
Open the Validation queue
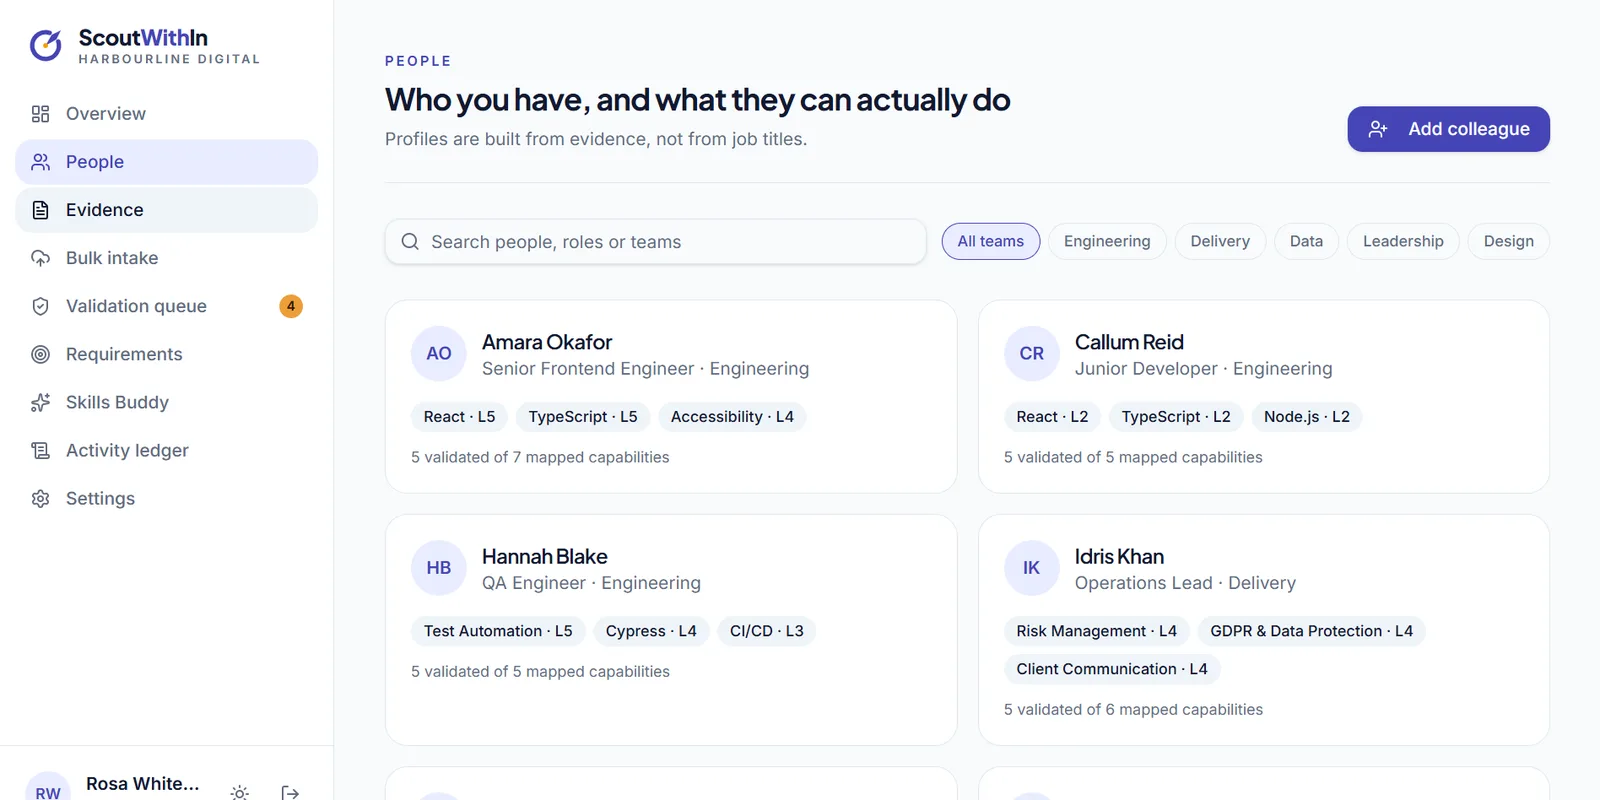(166, 306)
